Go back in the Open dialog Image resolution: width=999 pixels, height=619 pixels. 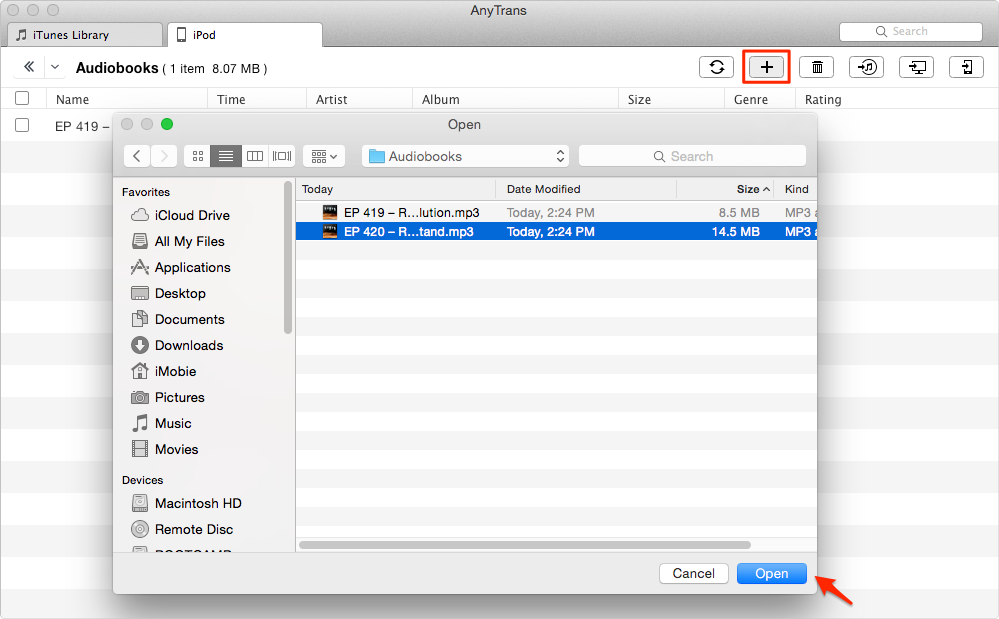point(137,156)
